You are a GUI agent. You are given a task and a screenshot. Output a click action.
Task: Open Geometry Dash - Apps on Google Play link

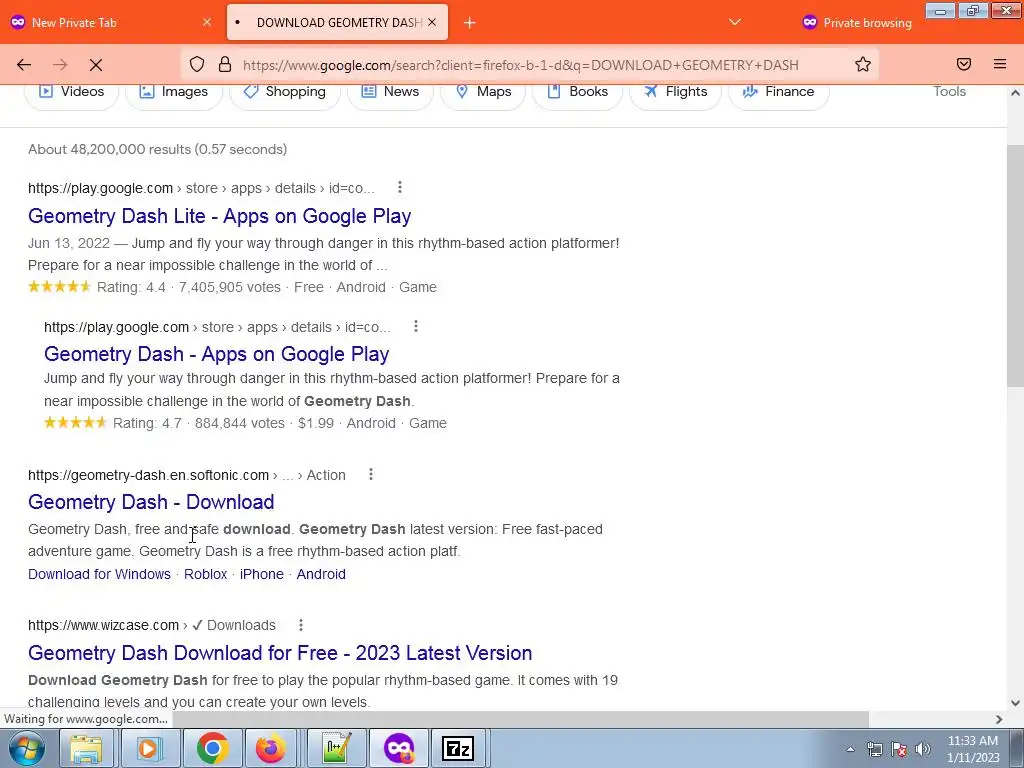216,354
